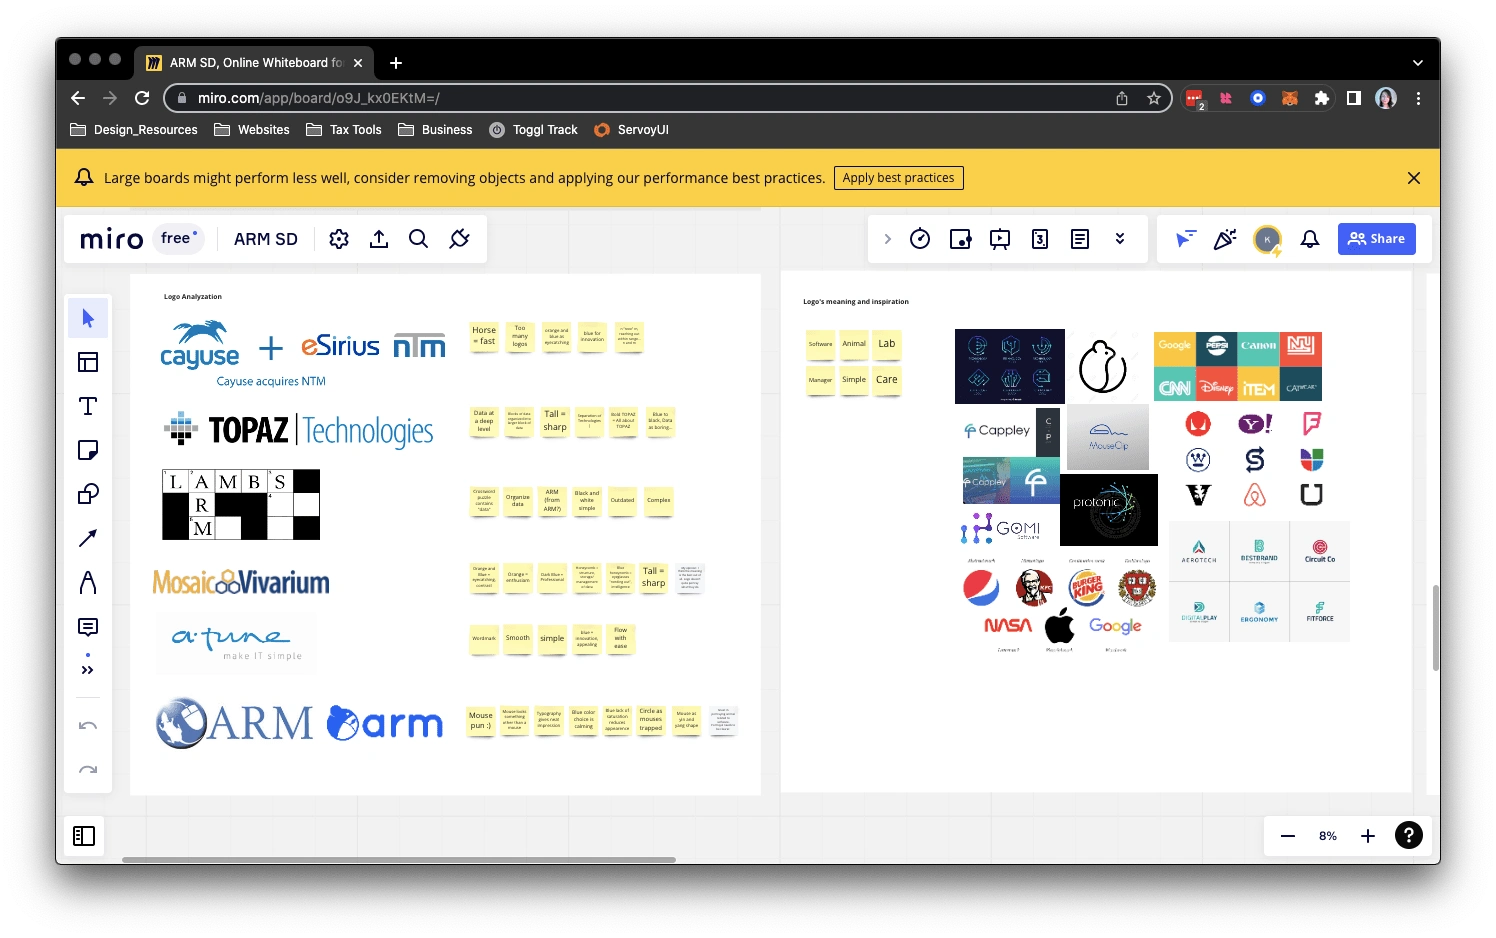Viewport: 1496px width, 938px height.
Task: Open the Templates tool
Action: (x=88, y=362)
